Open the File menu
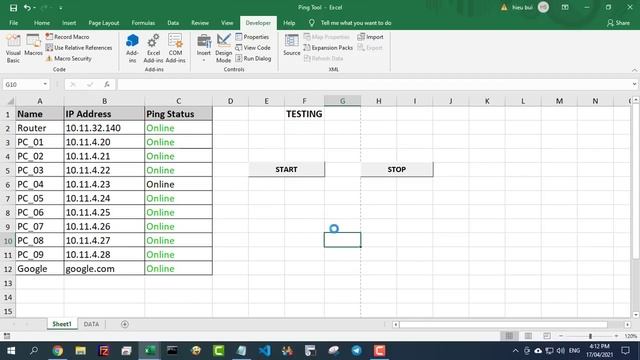The height and width of the screenshot is (360, 640). click(13, 23)
